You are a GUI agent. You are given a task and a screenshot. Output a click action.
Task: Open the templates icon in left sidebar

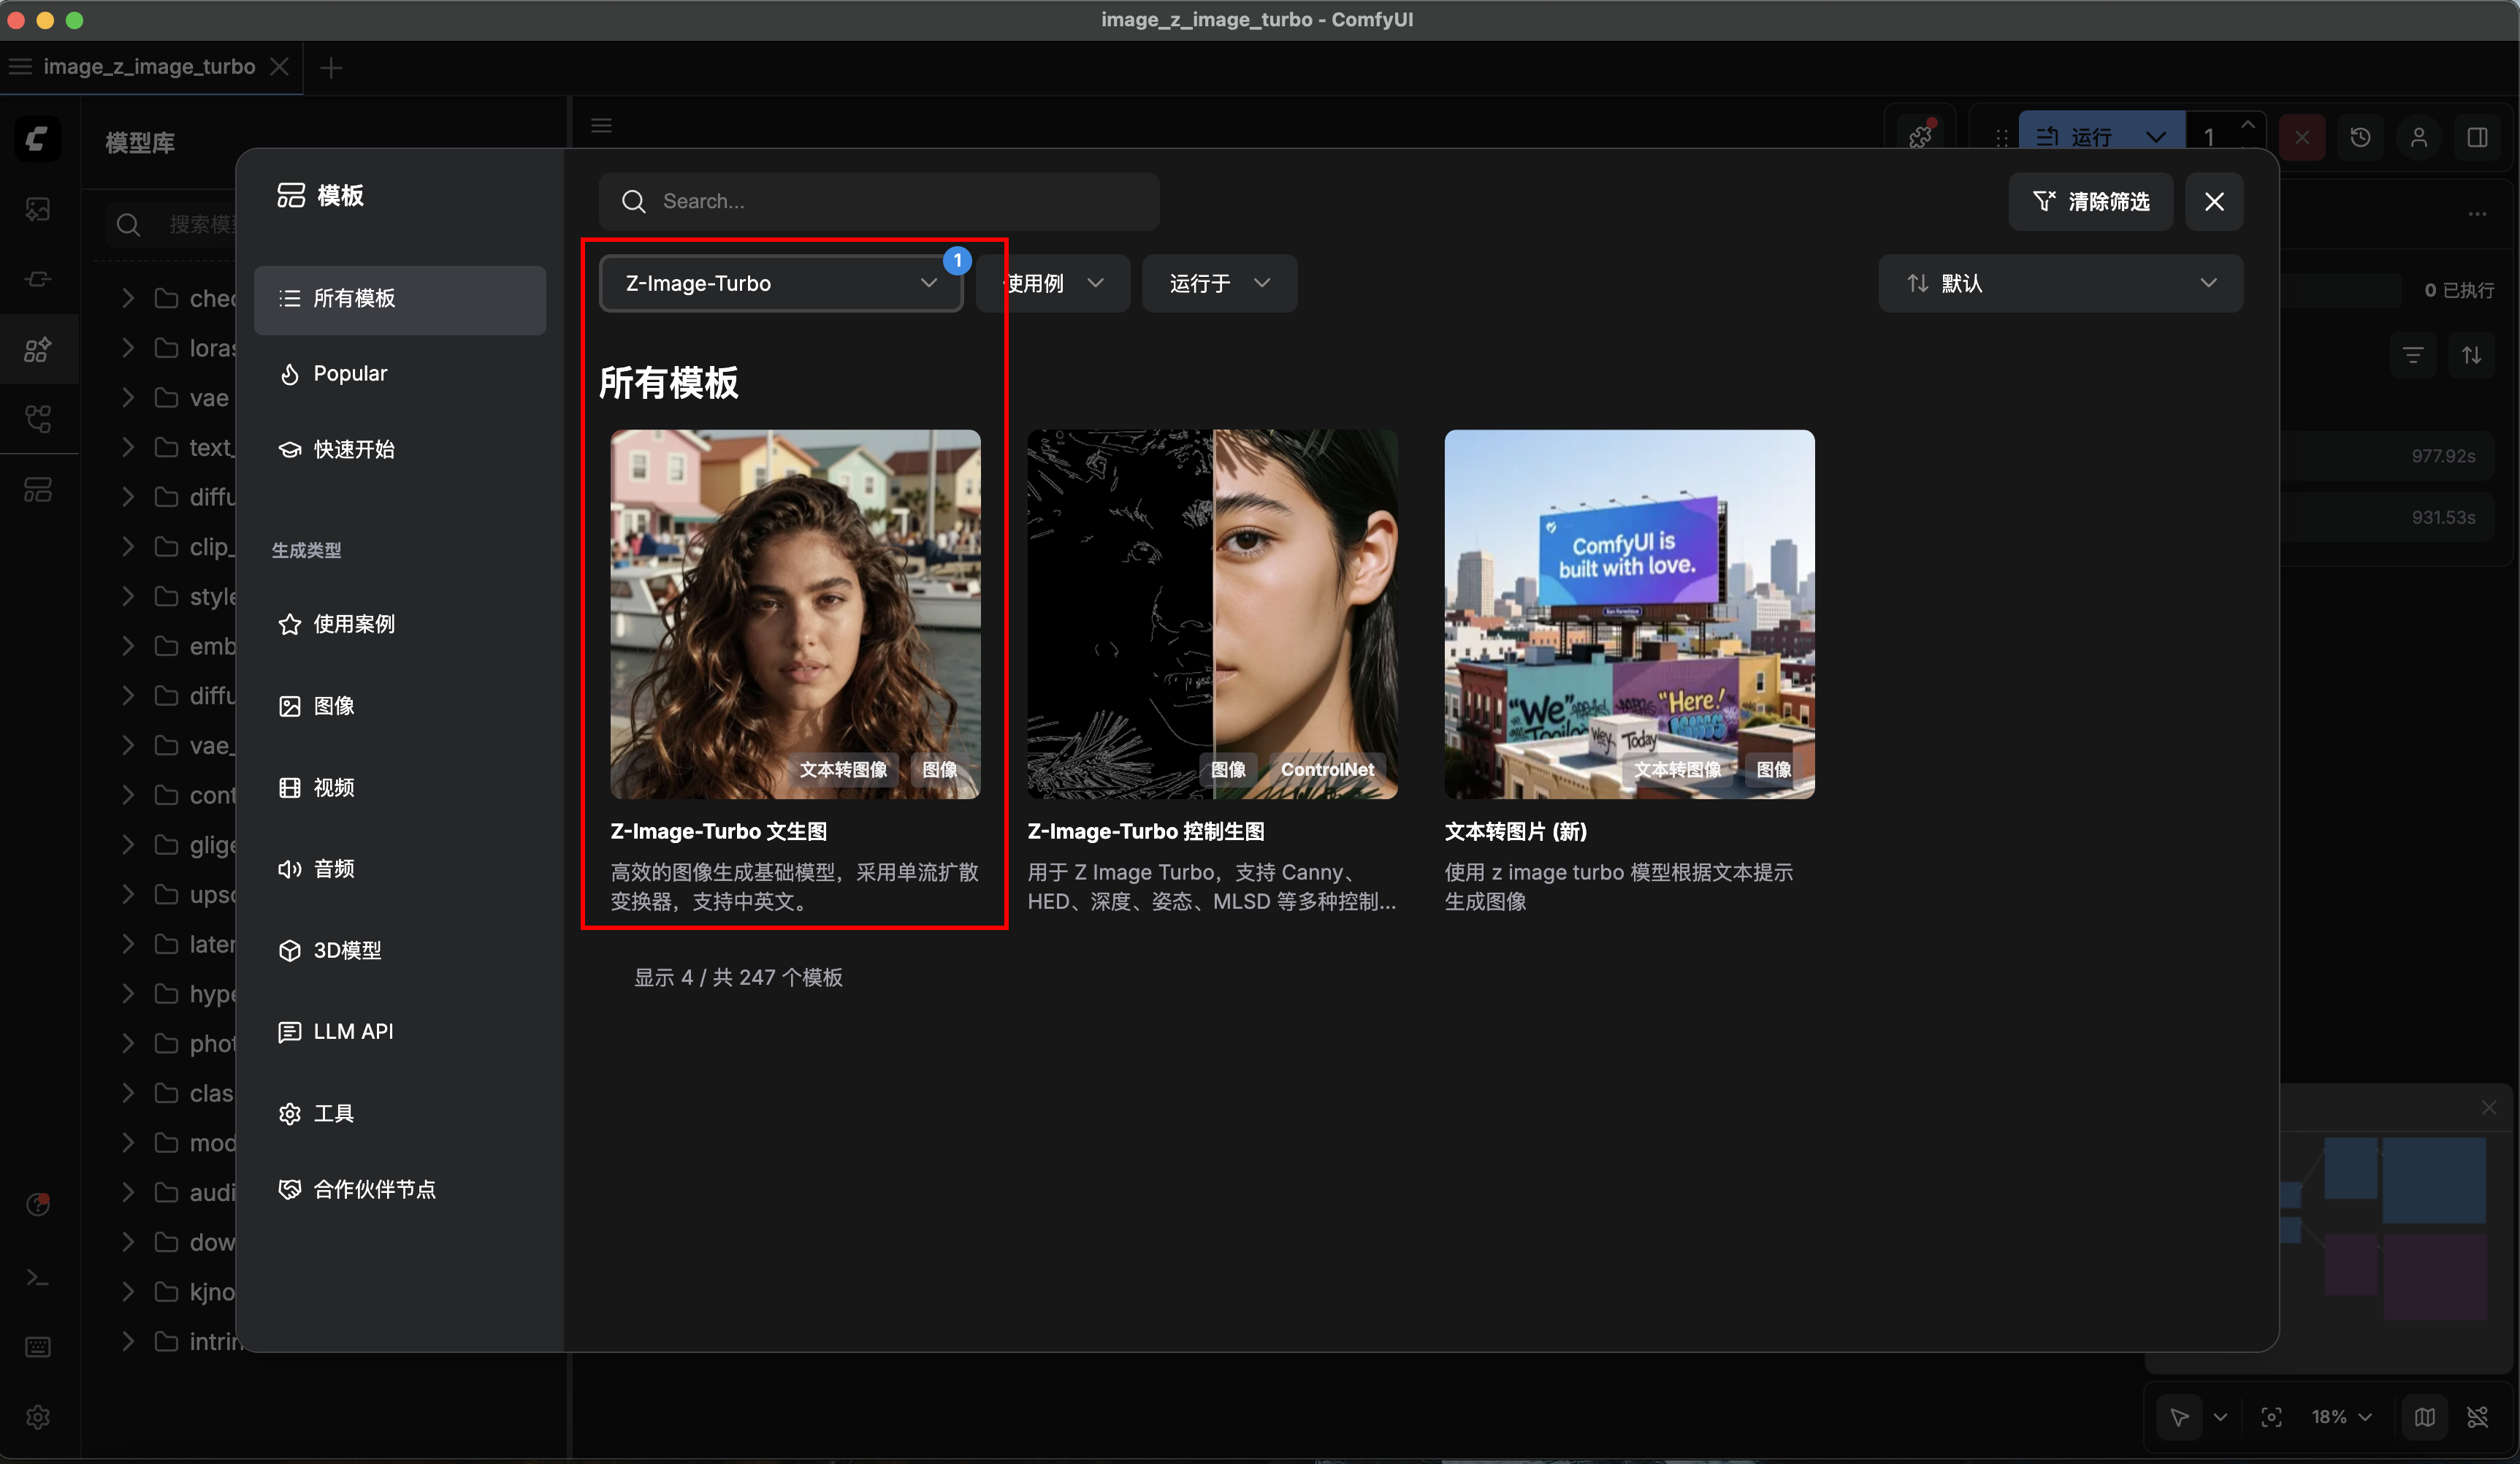tap(38, 489)
